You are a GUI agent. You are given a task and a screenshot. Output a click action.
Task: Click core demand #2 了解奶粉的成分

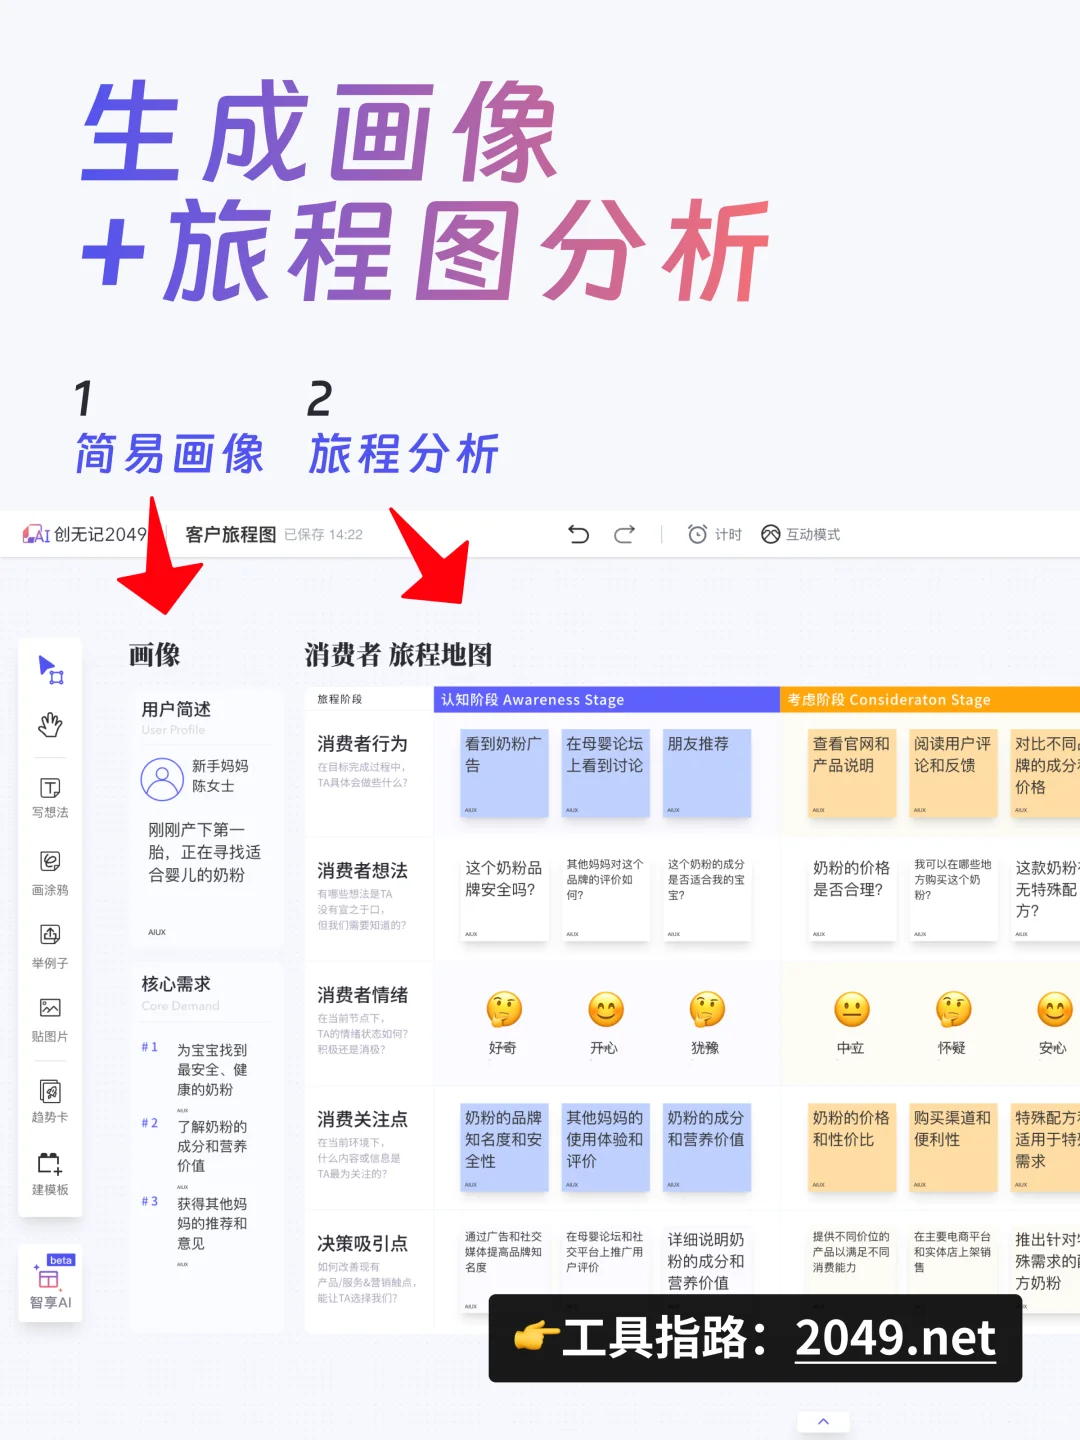click(x=212, y=1146)
